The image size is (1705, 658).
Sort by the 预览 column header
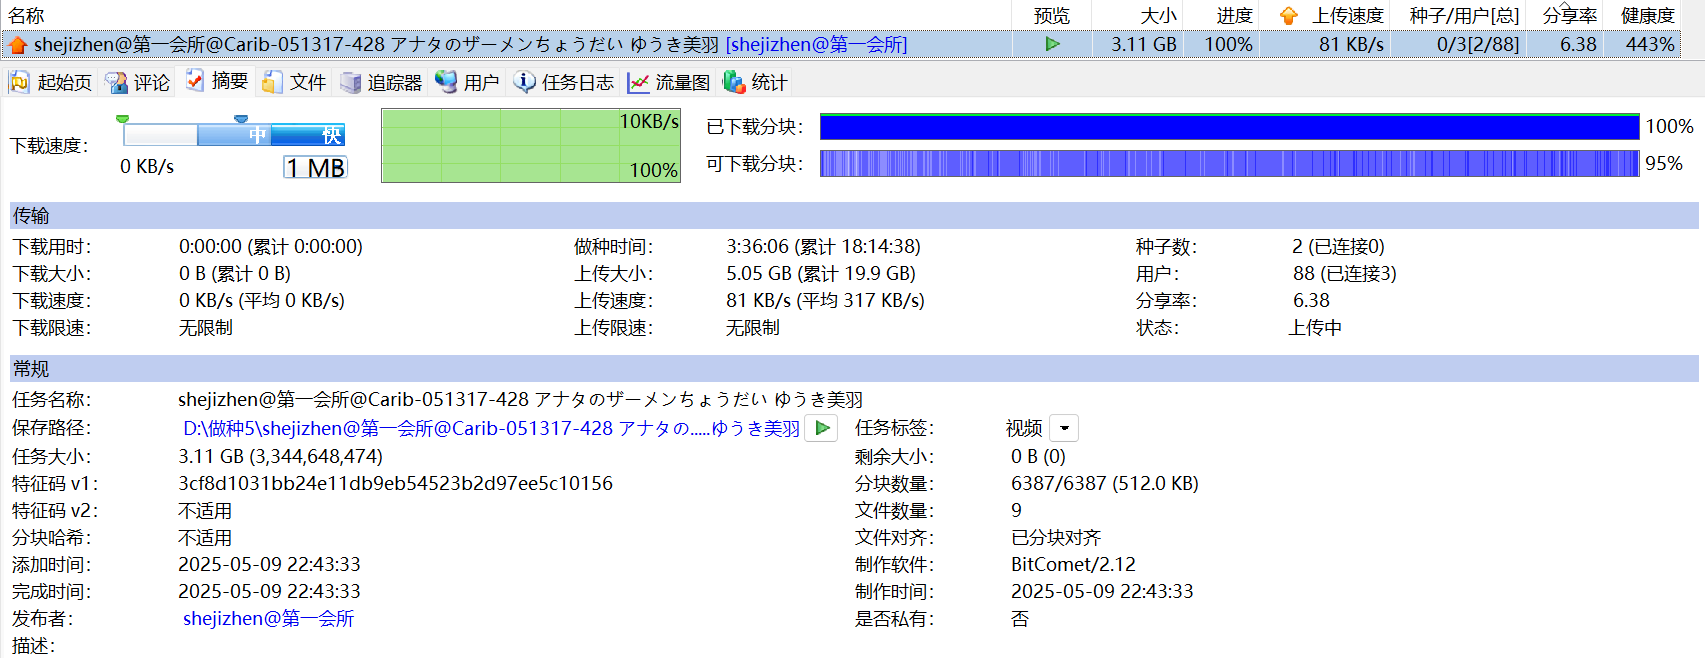1052,16
